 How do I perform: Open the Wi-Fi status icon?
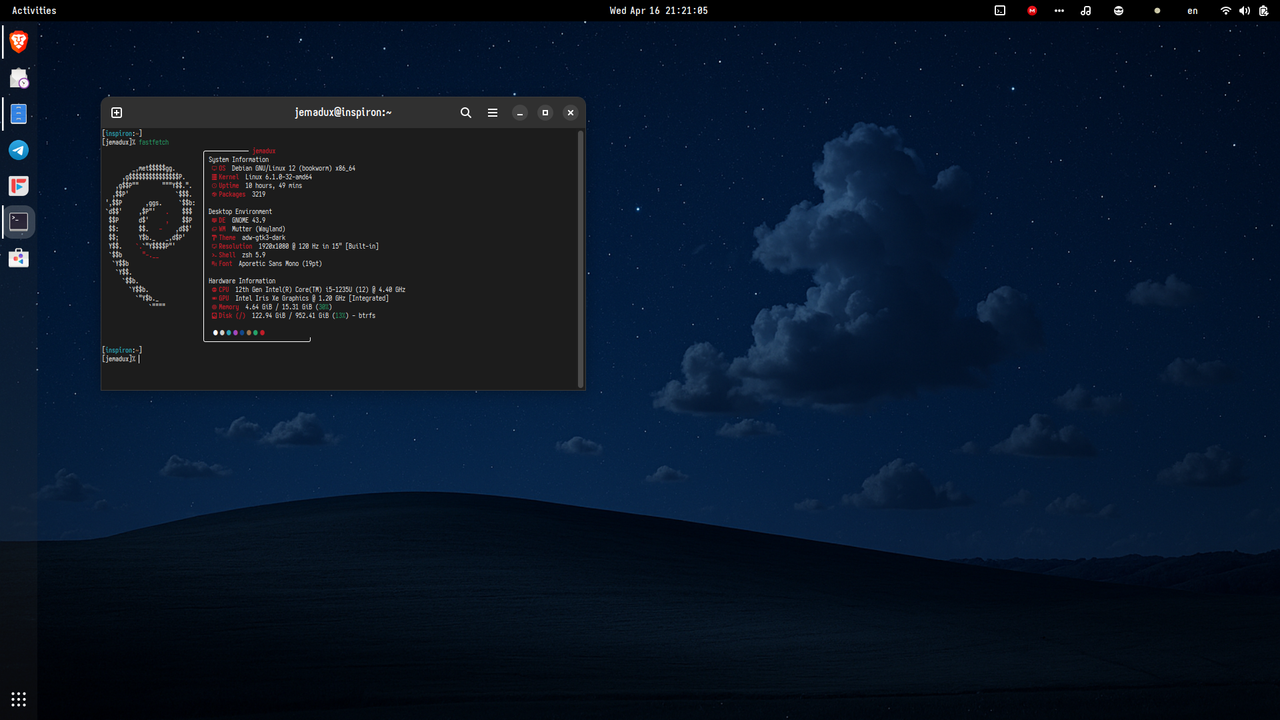click(x=1225, y=10)
